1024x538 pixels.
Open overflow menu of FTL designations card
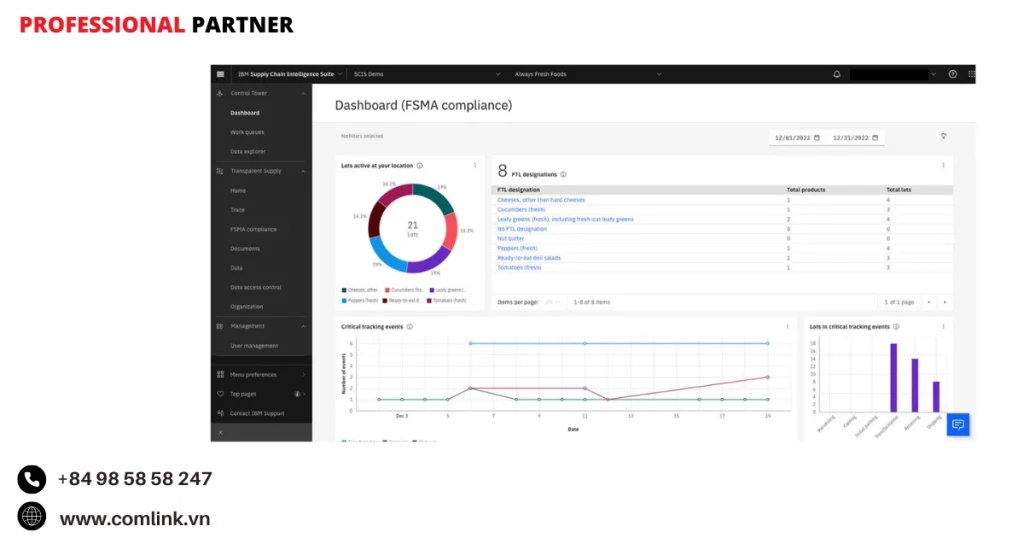click(944, 166)
